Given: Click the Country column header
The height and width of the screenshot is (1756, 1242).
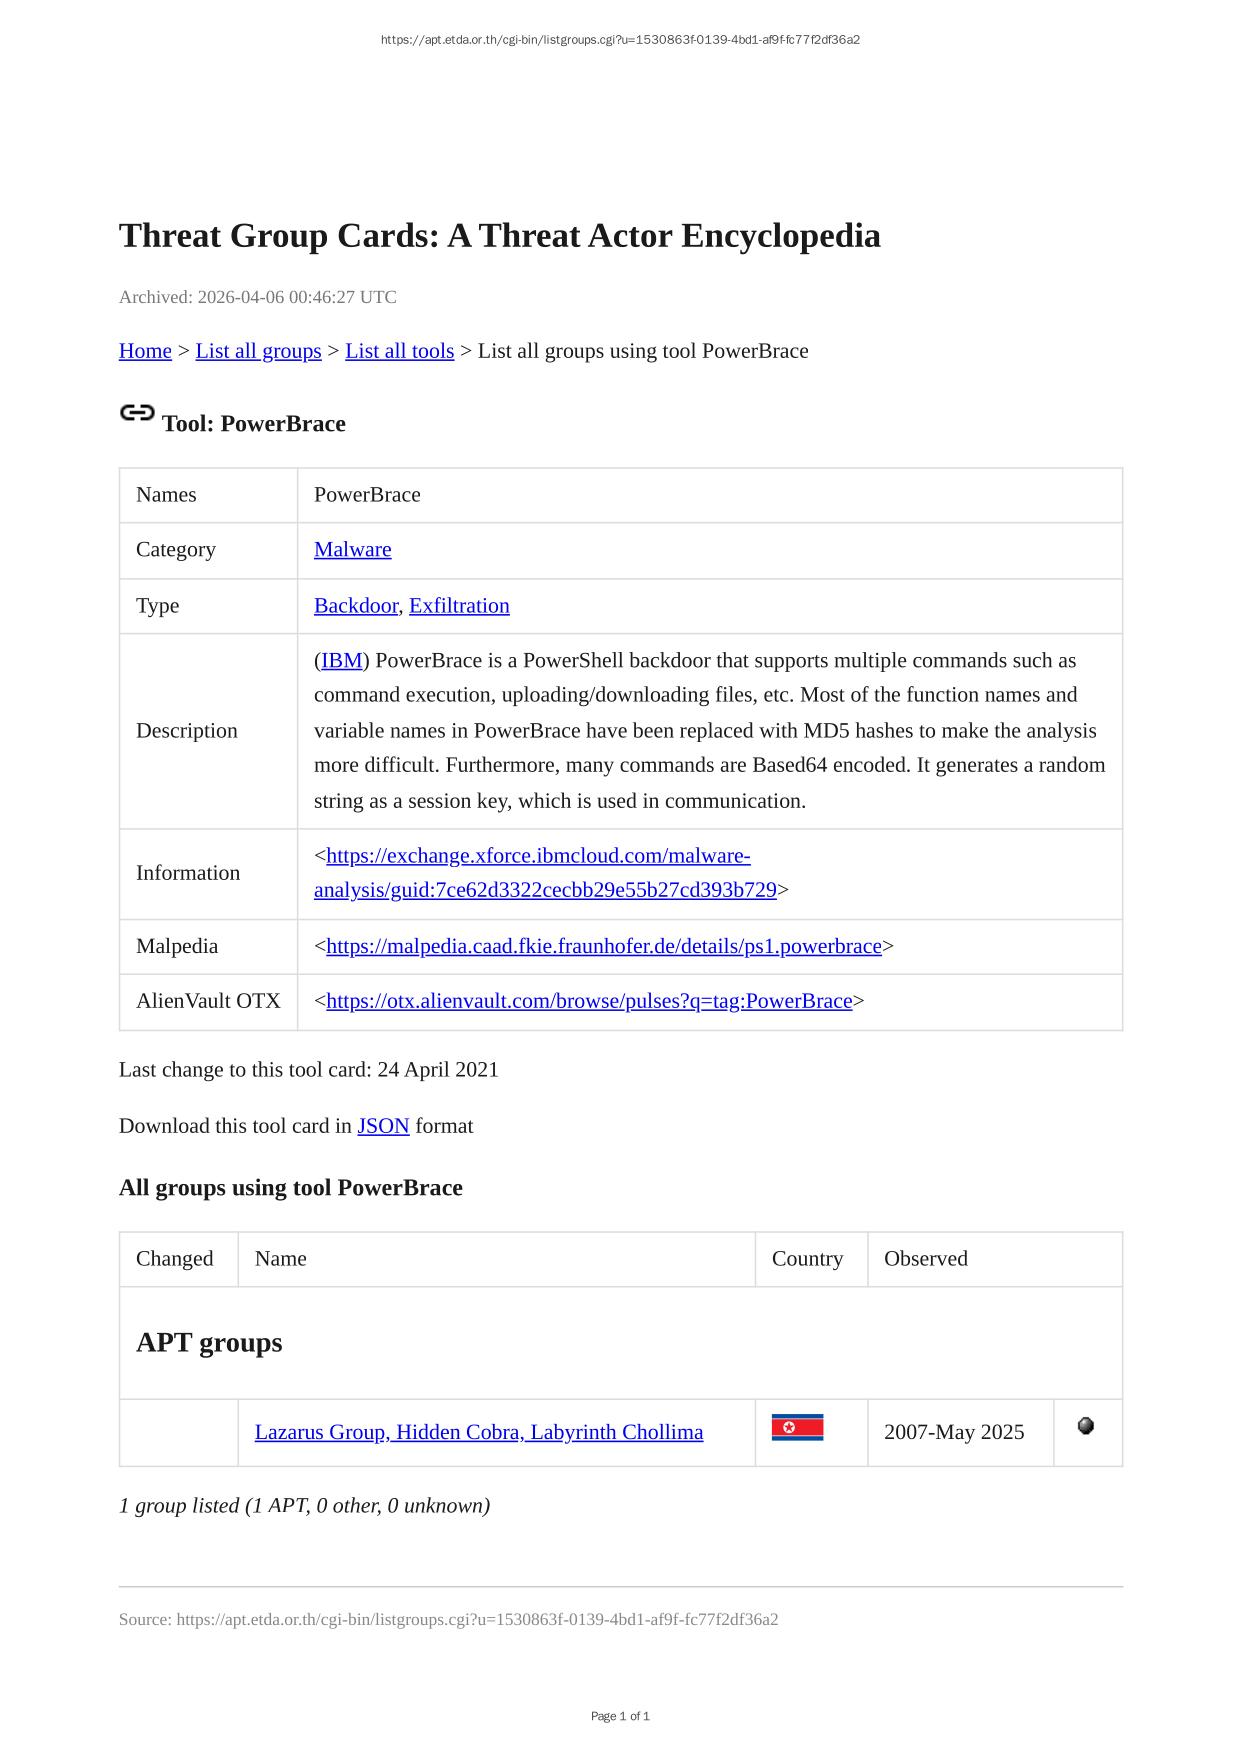Looking at the screenshot, I should coord(807,1259).
